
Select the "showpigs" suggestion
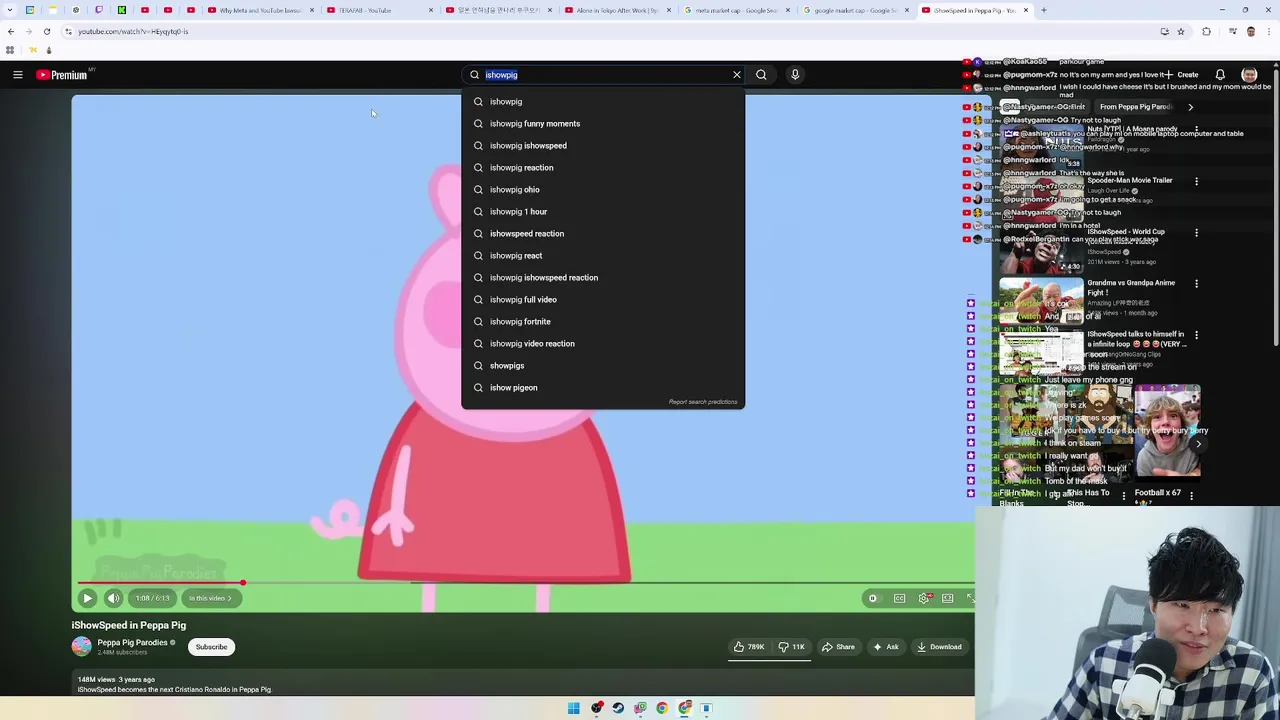click(x=603, y=366)
